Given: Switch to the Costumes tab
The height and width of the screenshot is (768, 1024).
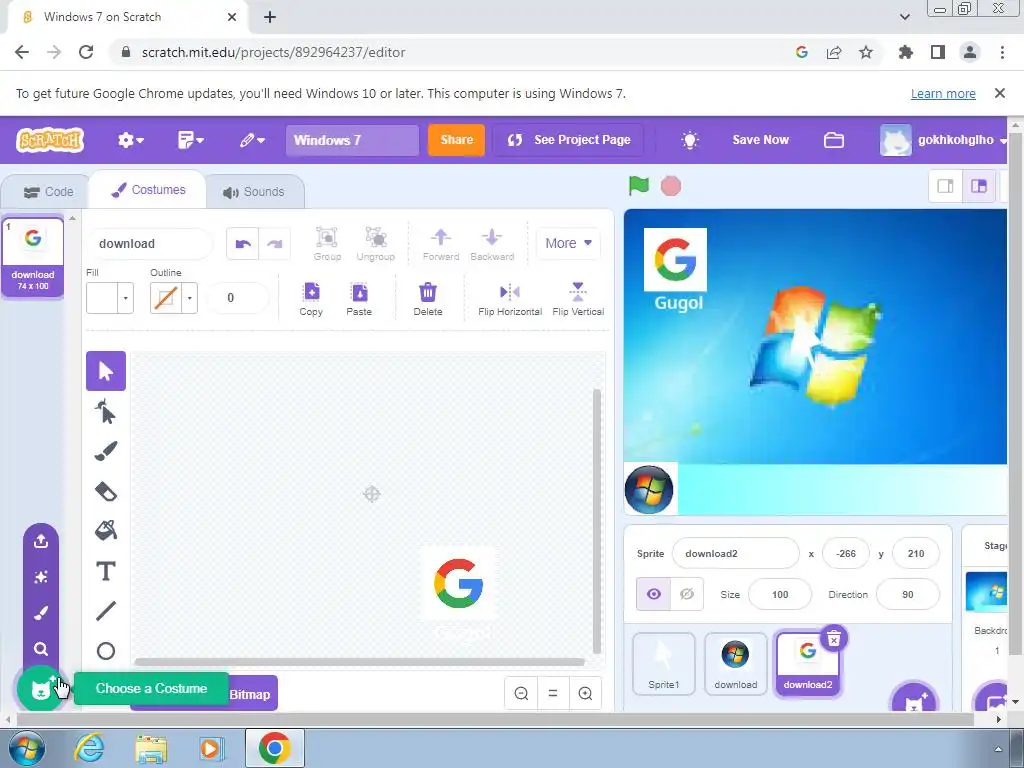Looking at the screenshot, I should (148, 190).
